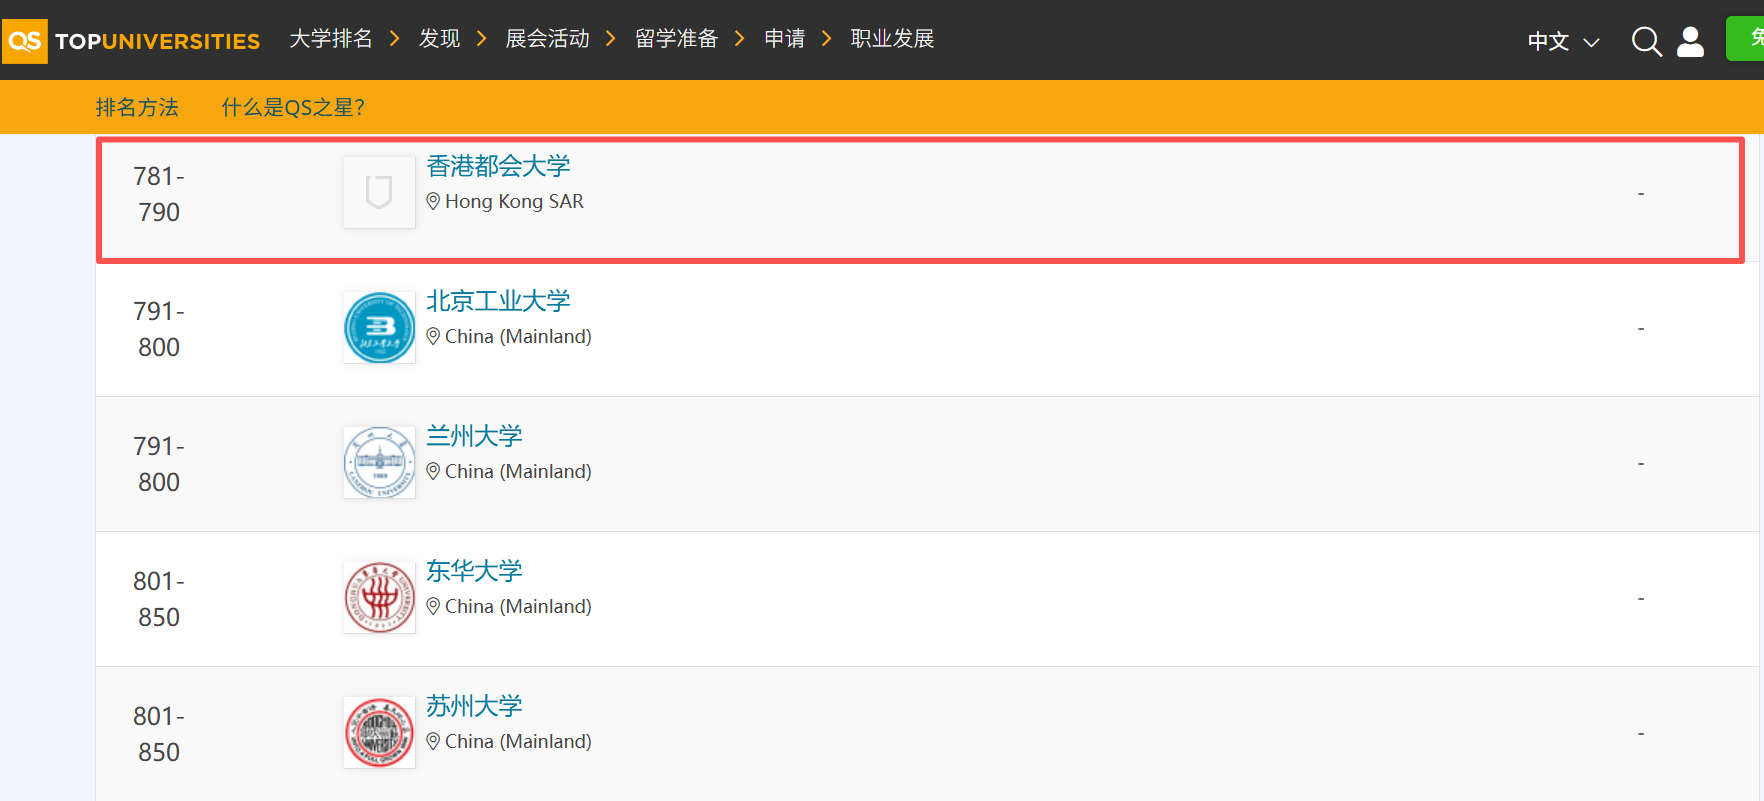Click the 香港都会大学 placeholder shield logo
The width and height of the screenshot is (1764, 801).
tap(379, 192)
